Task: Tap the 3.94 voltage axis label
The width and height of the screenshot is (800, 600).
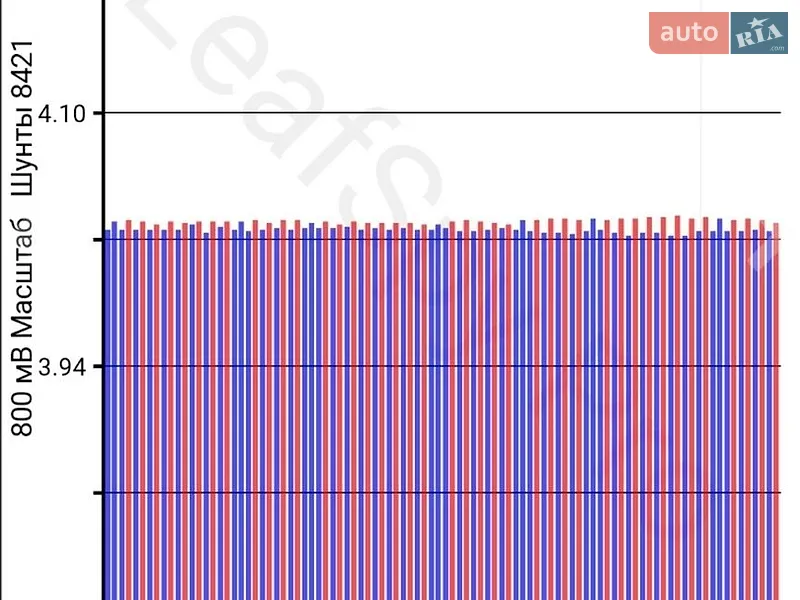Action: (62, 367)
